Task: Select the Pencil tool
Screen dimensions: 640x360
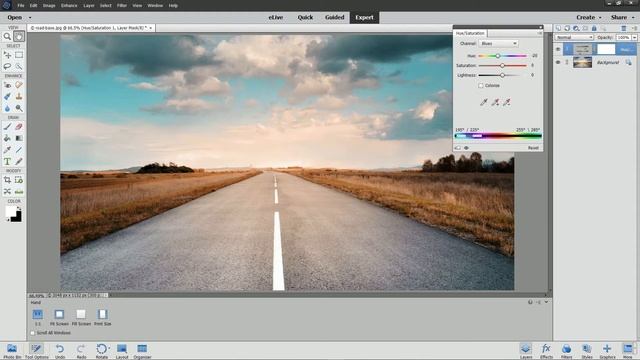Action: [19, 162]
